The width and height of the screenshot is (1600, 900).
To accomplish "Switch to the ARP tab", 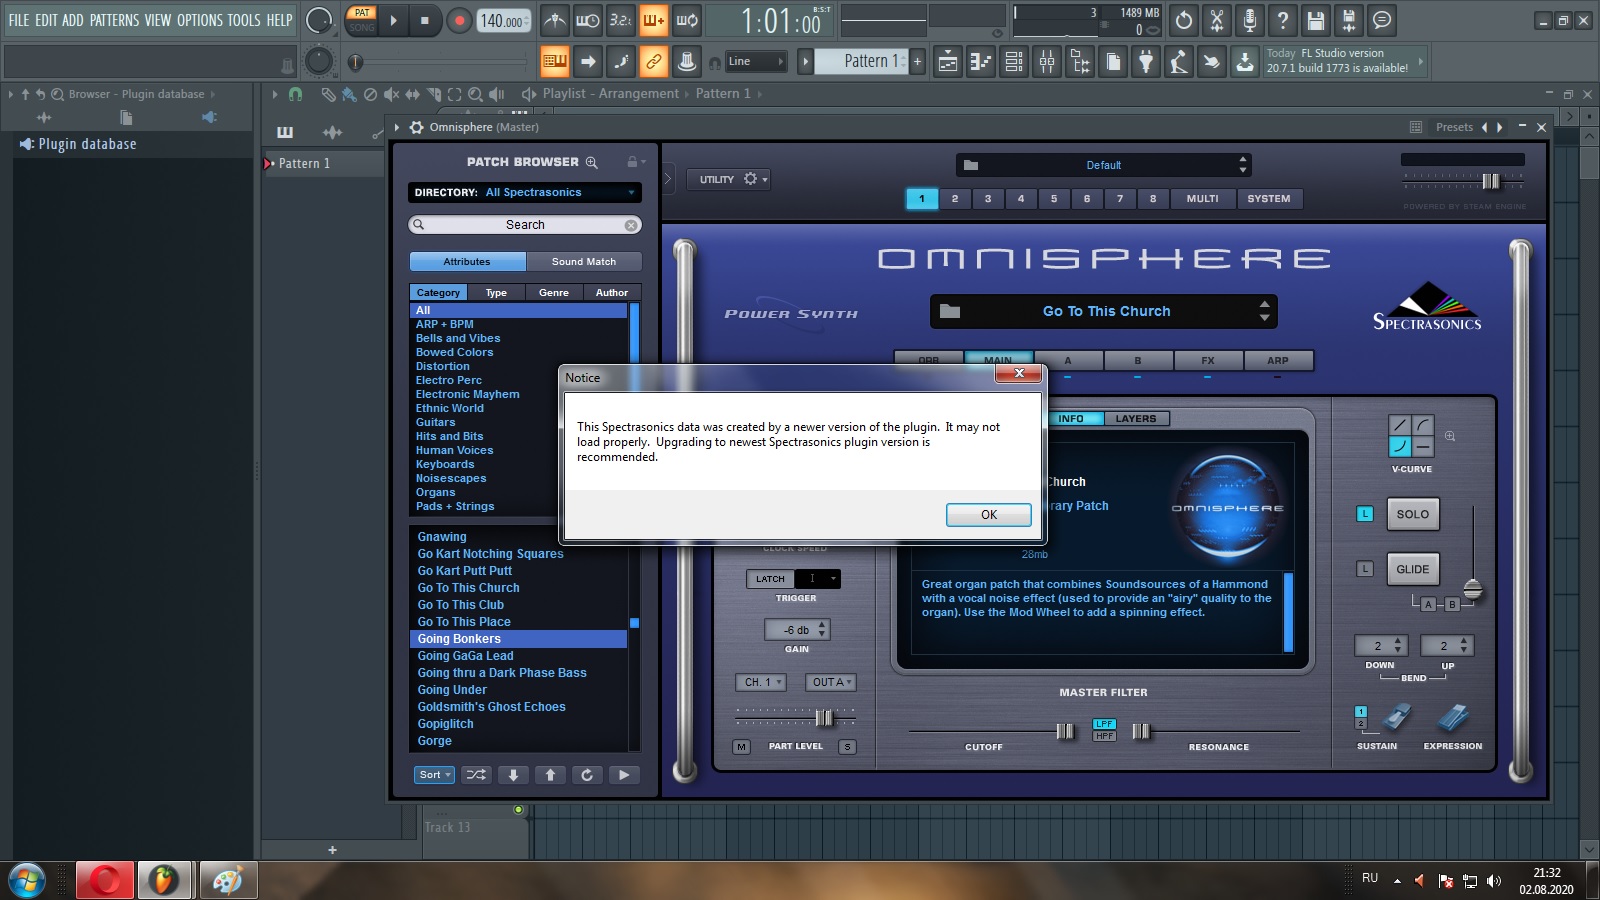I will [x=1278, y=361].
